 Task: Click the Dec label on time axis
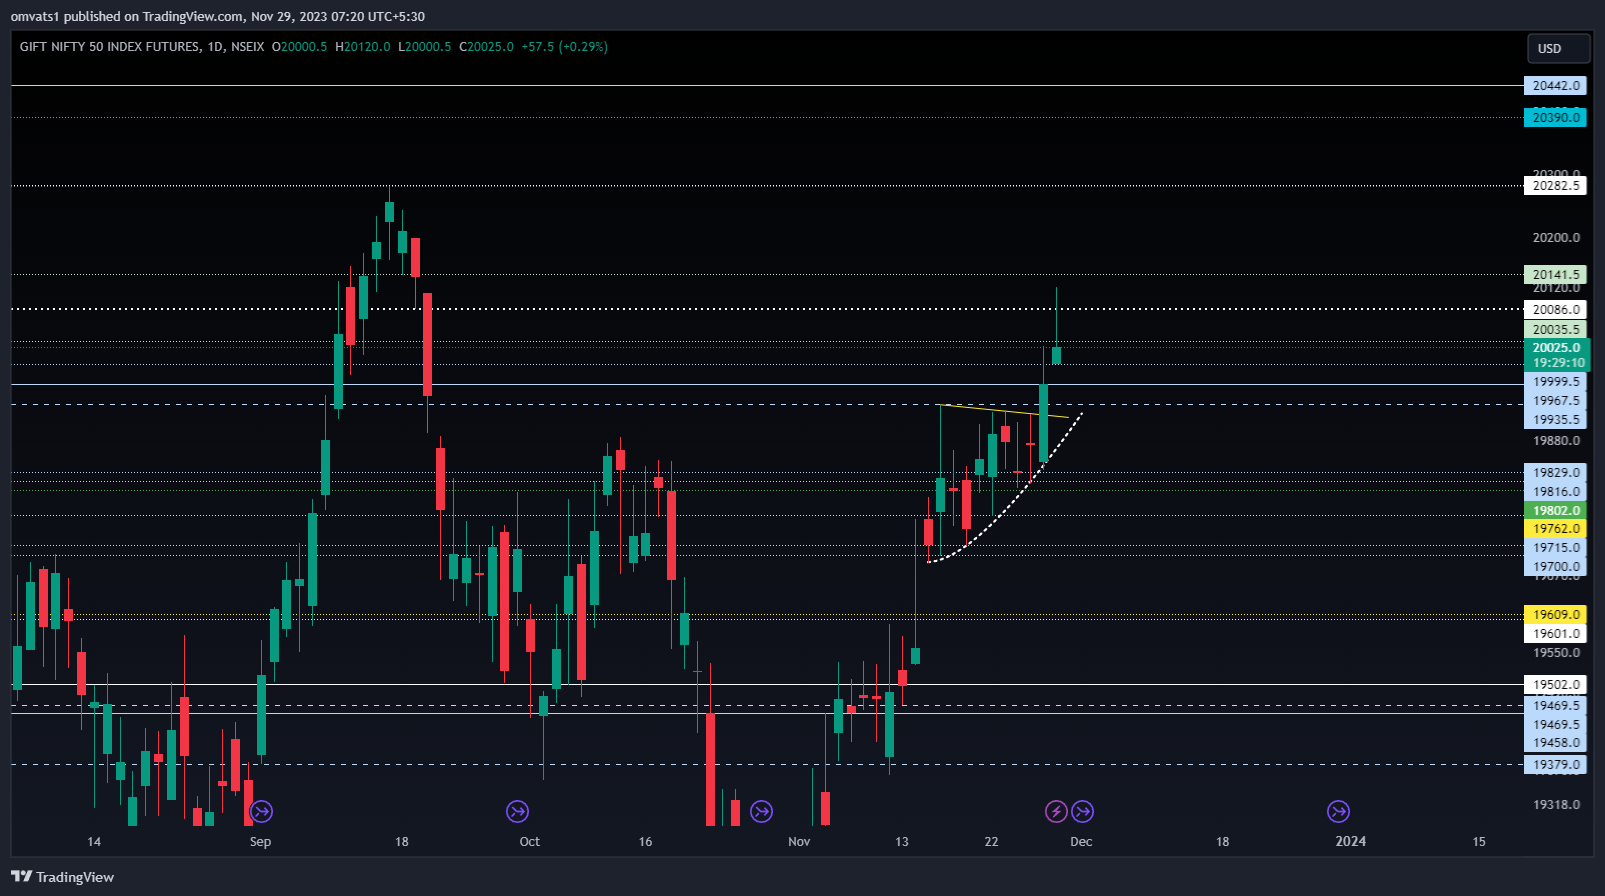point(1081,842)
